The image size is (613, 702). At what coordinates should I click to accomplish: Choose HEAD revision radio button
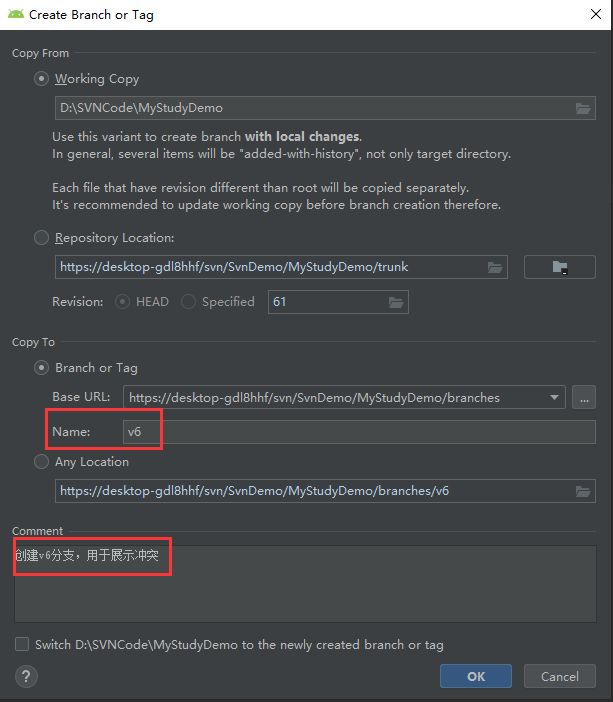pyautogui.click(x=122, y=302)
